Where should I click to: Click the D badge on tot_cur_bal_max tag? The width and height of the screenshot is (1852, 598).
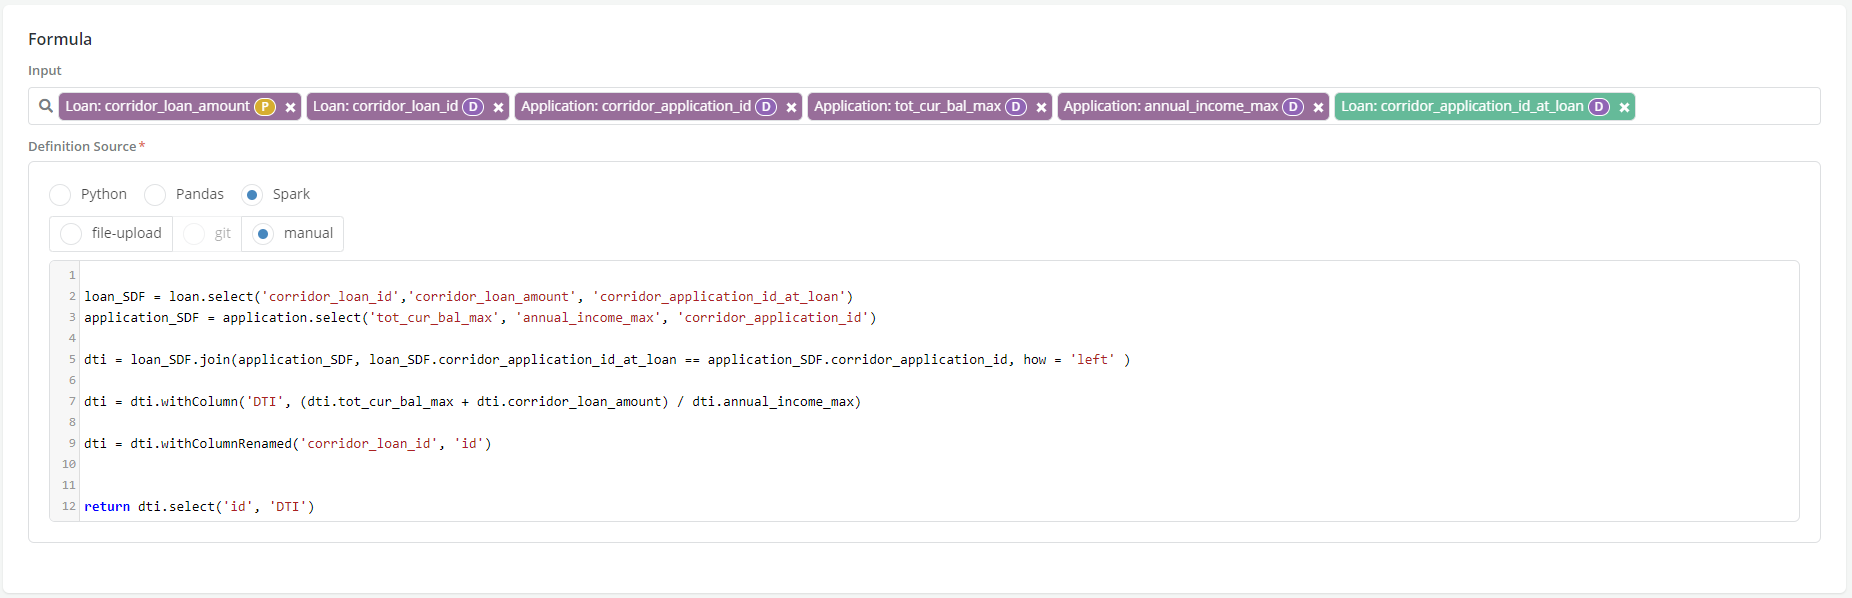click(x=1016, y=107)
